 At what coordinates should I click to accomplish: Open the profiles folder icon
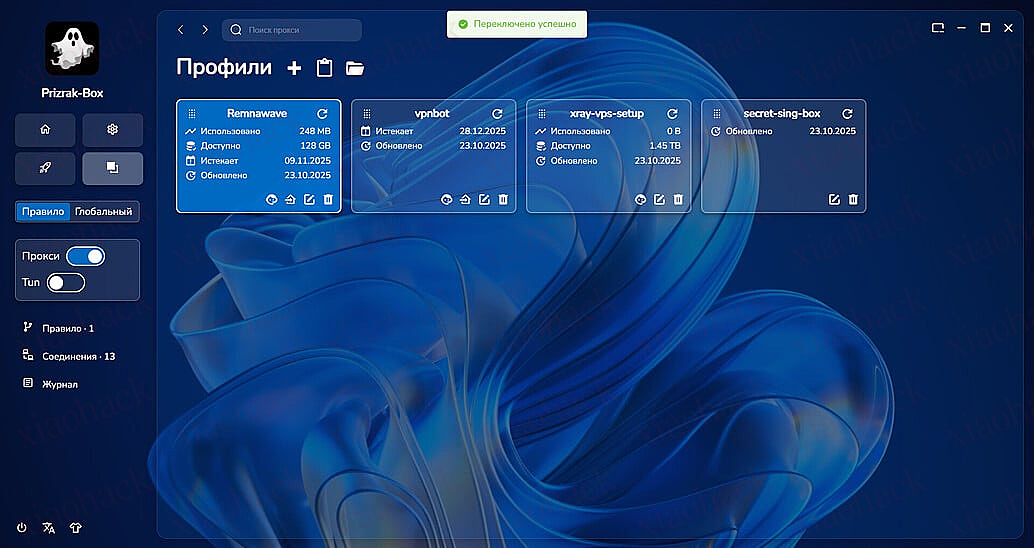coord(355,68)
